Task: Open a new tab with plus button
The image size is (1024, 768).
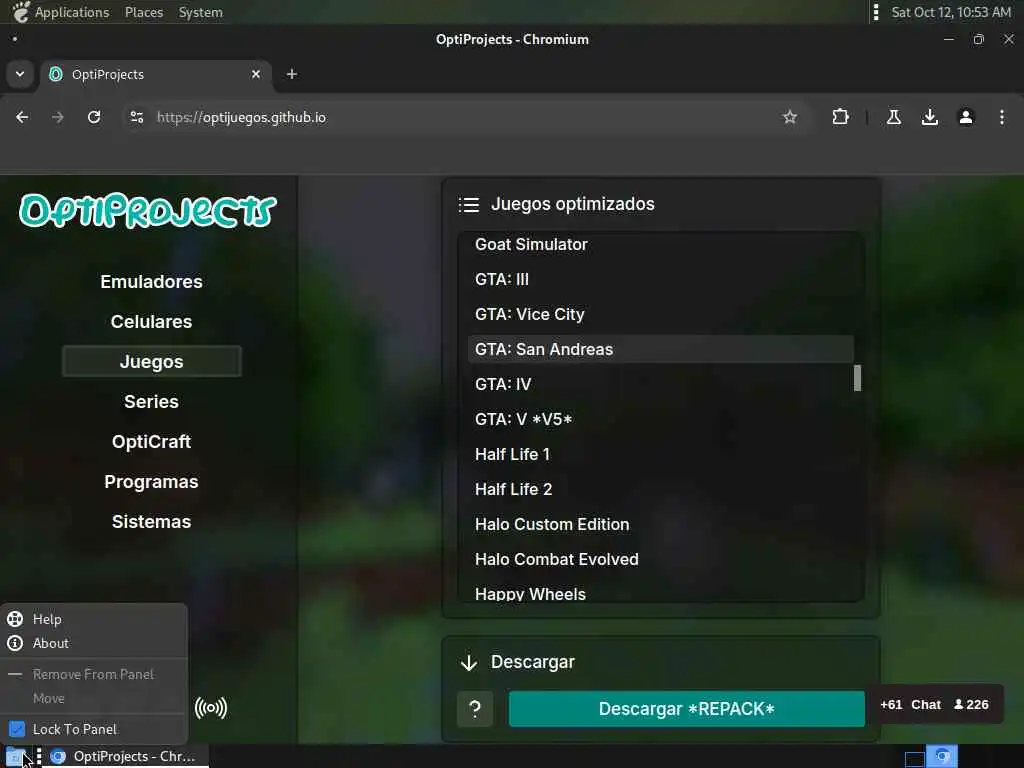Action: [292, 74]
